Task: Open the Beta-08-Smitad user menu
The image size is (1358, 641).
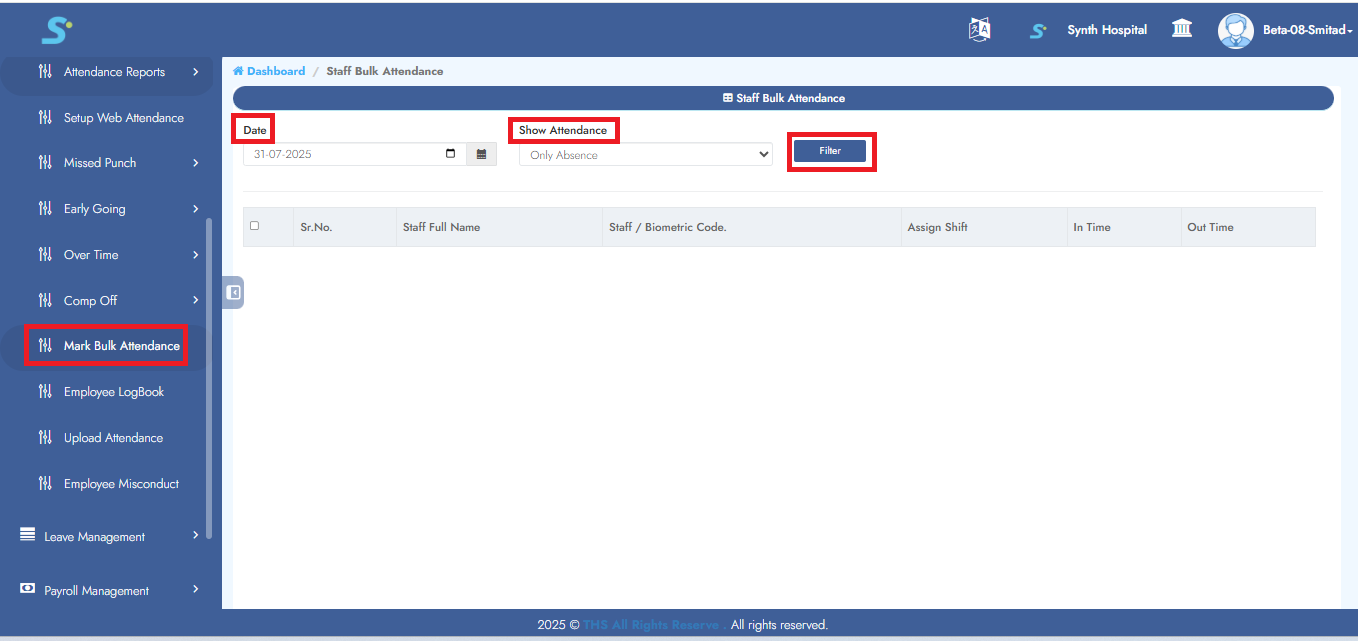Action: point(1306,30)
